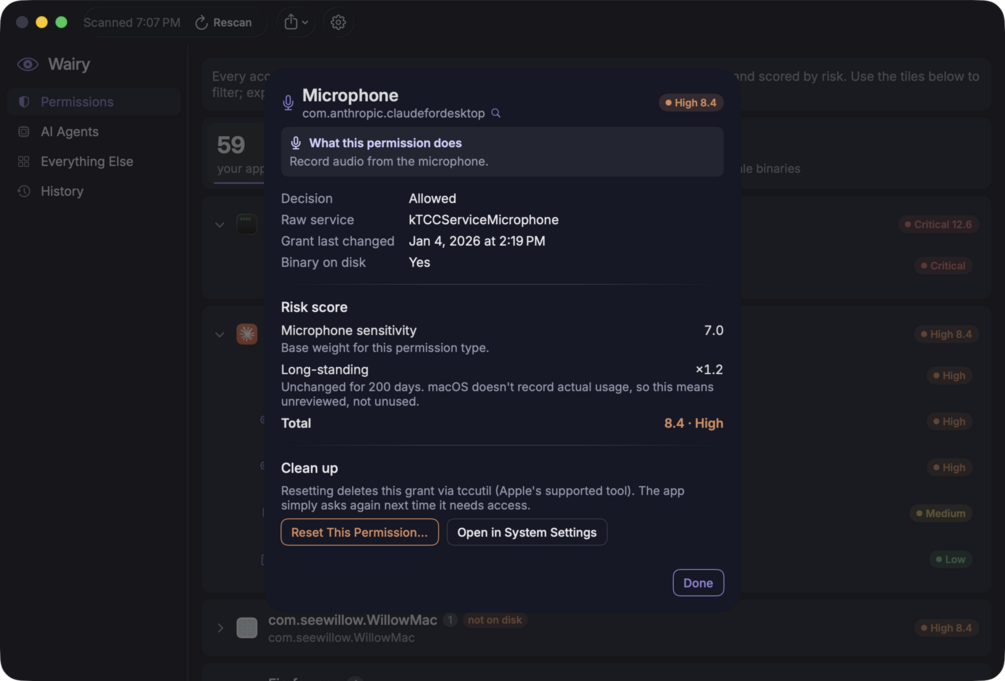The height and width of the screenshot is (681, 1005).
Task: Collapse the Critical 12.6 app group
Action: (x=220, y=224)
